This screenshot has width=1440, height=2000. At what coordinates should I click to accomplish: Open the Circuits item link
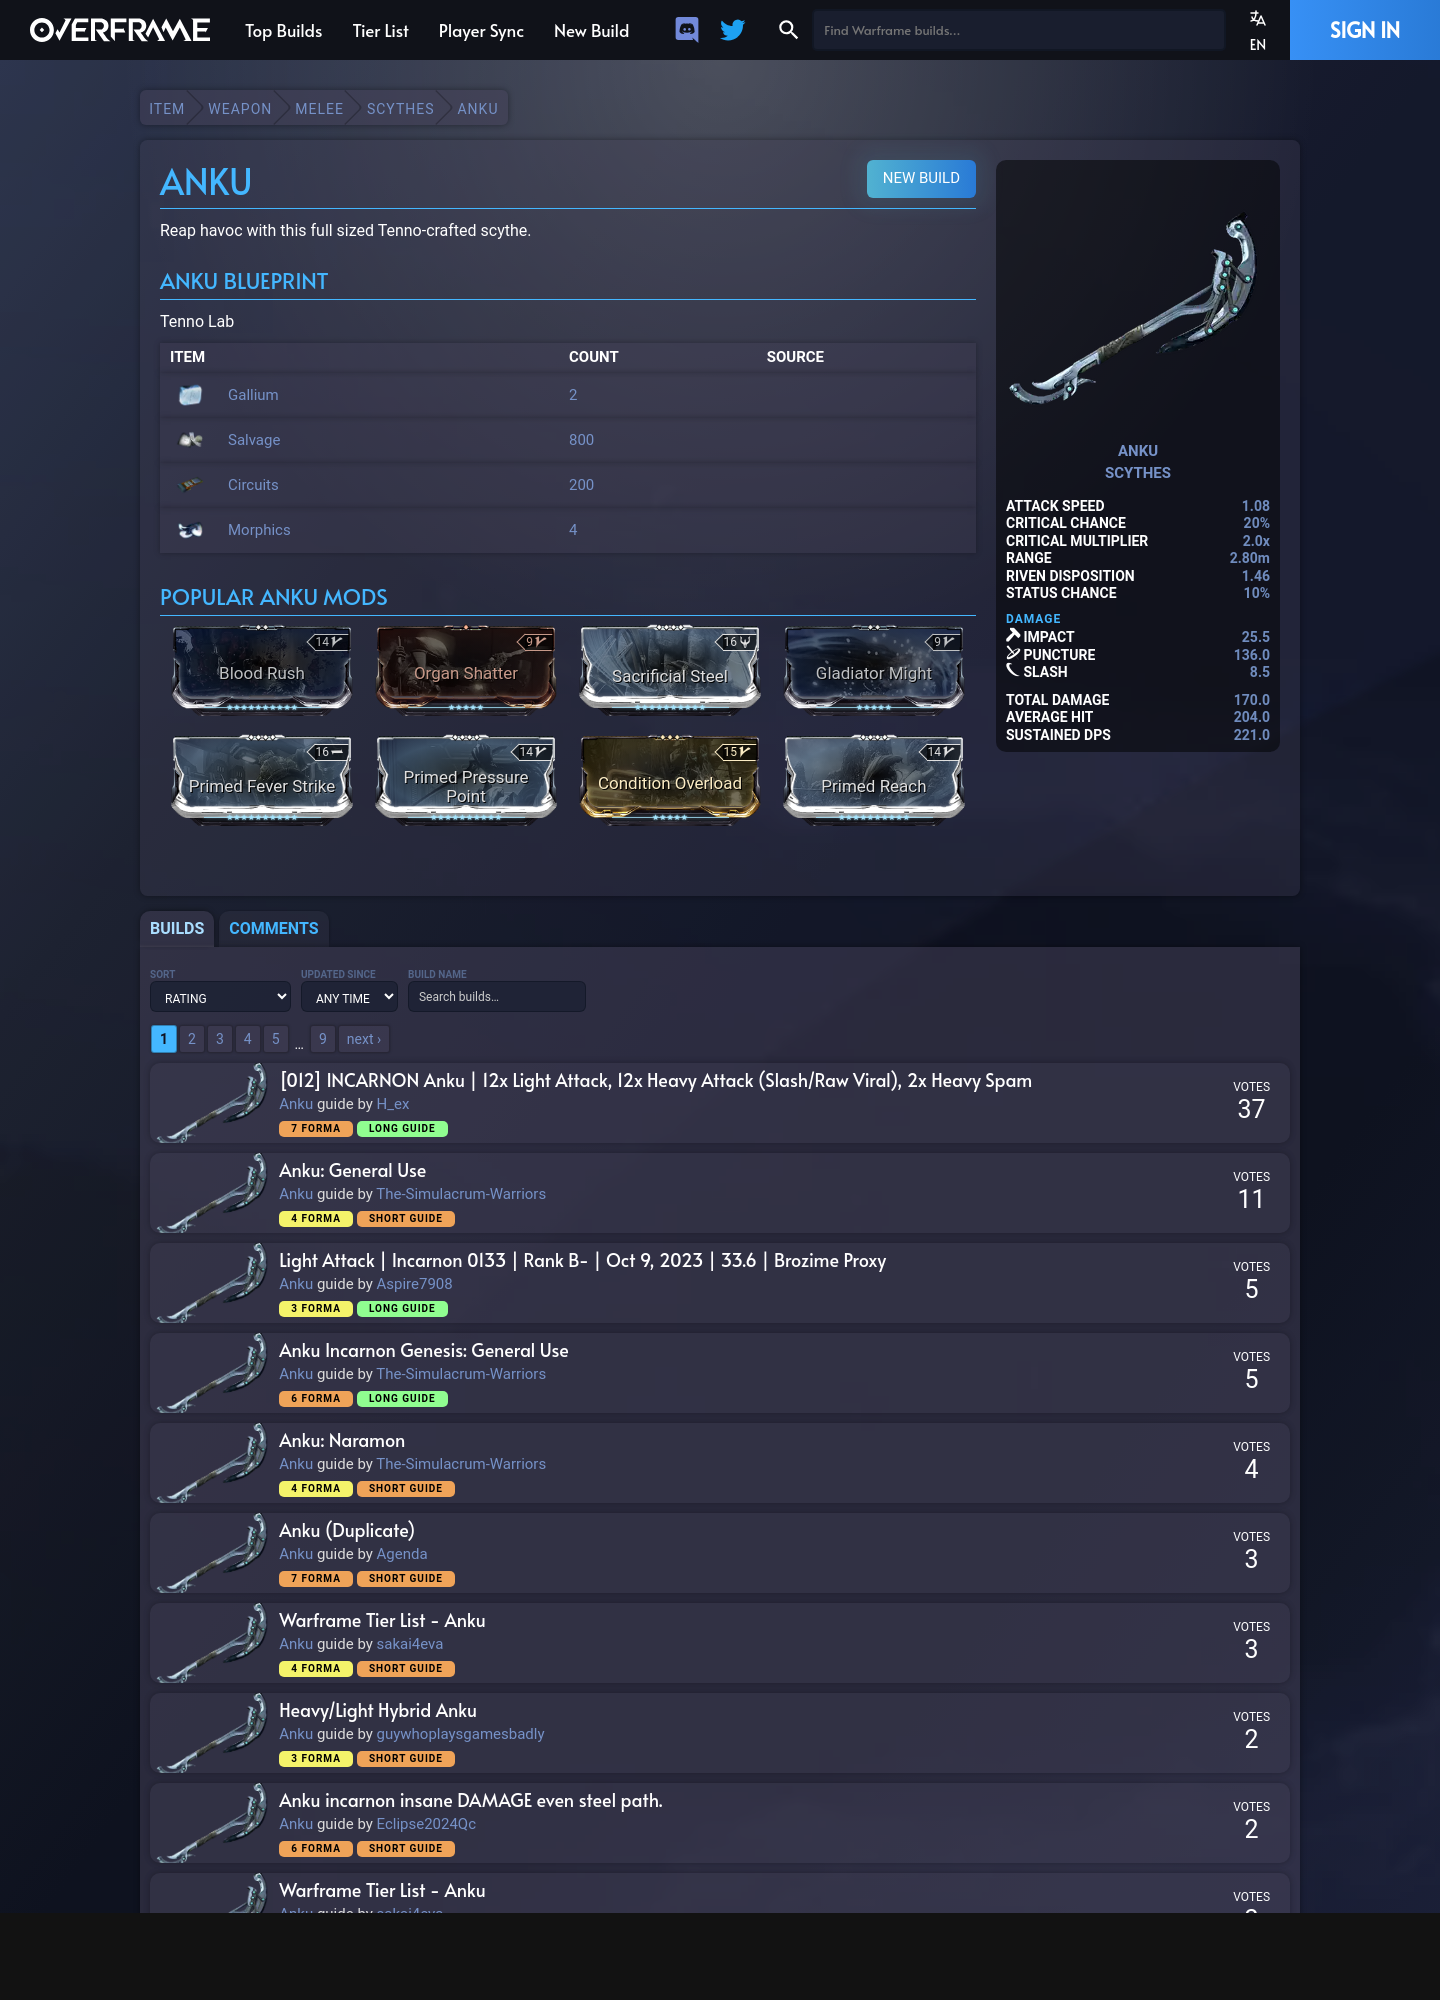click(x=253, y=485)
